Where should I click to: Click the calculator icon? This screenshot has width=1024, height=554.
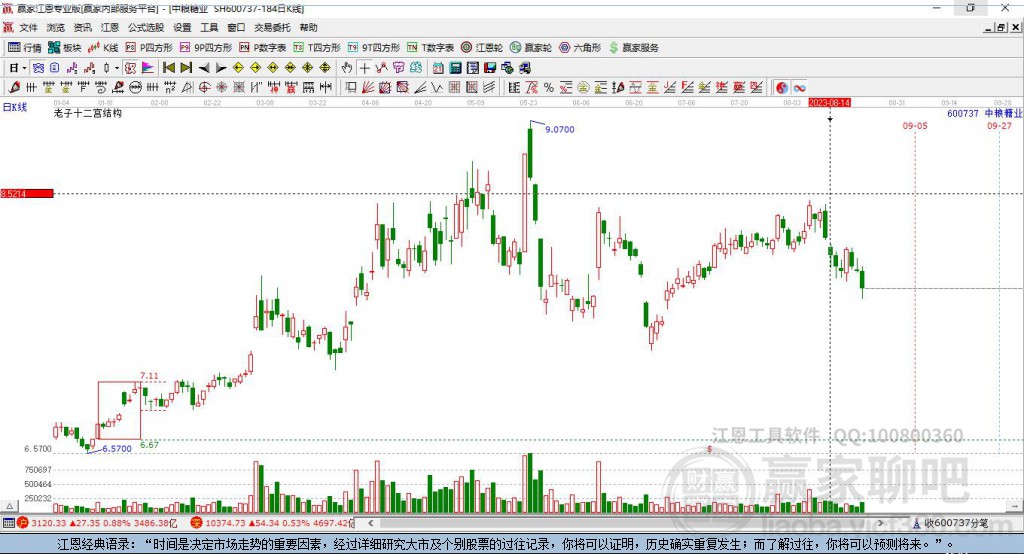point(455,68)
